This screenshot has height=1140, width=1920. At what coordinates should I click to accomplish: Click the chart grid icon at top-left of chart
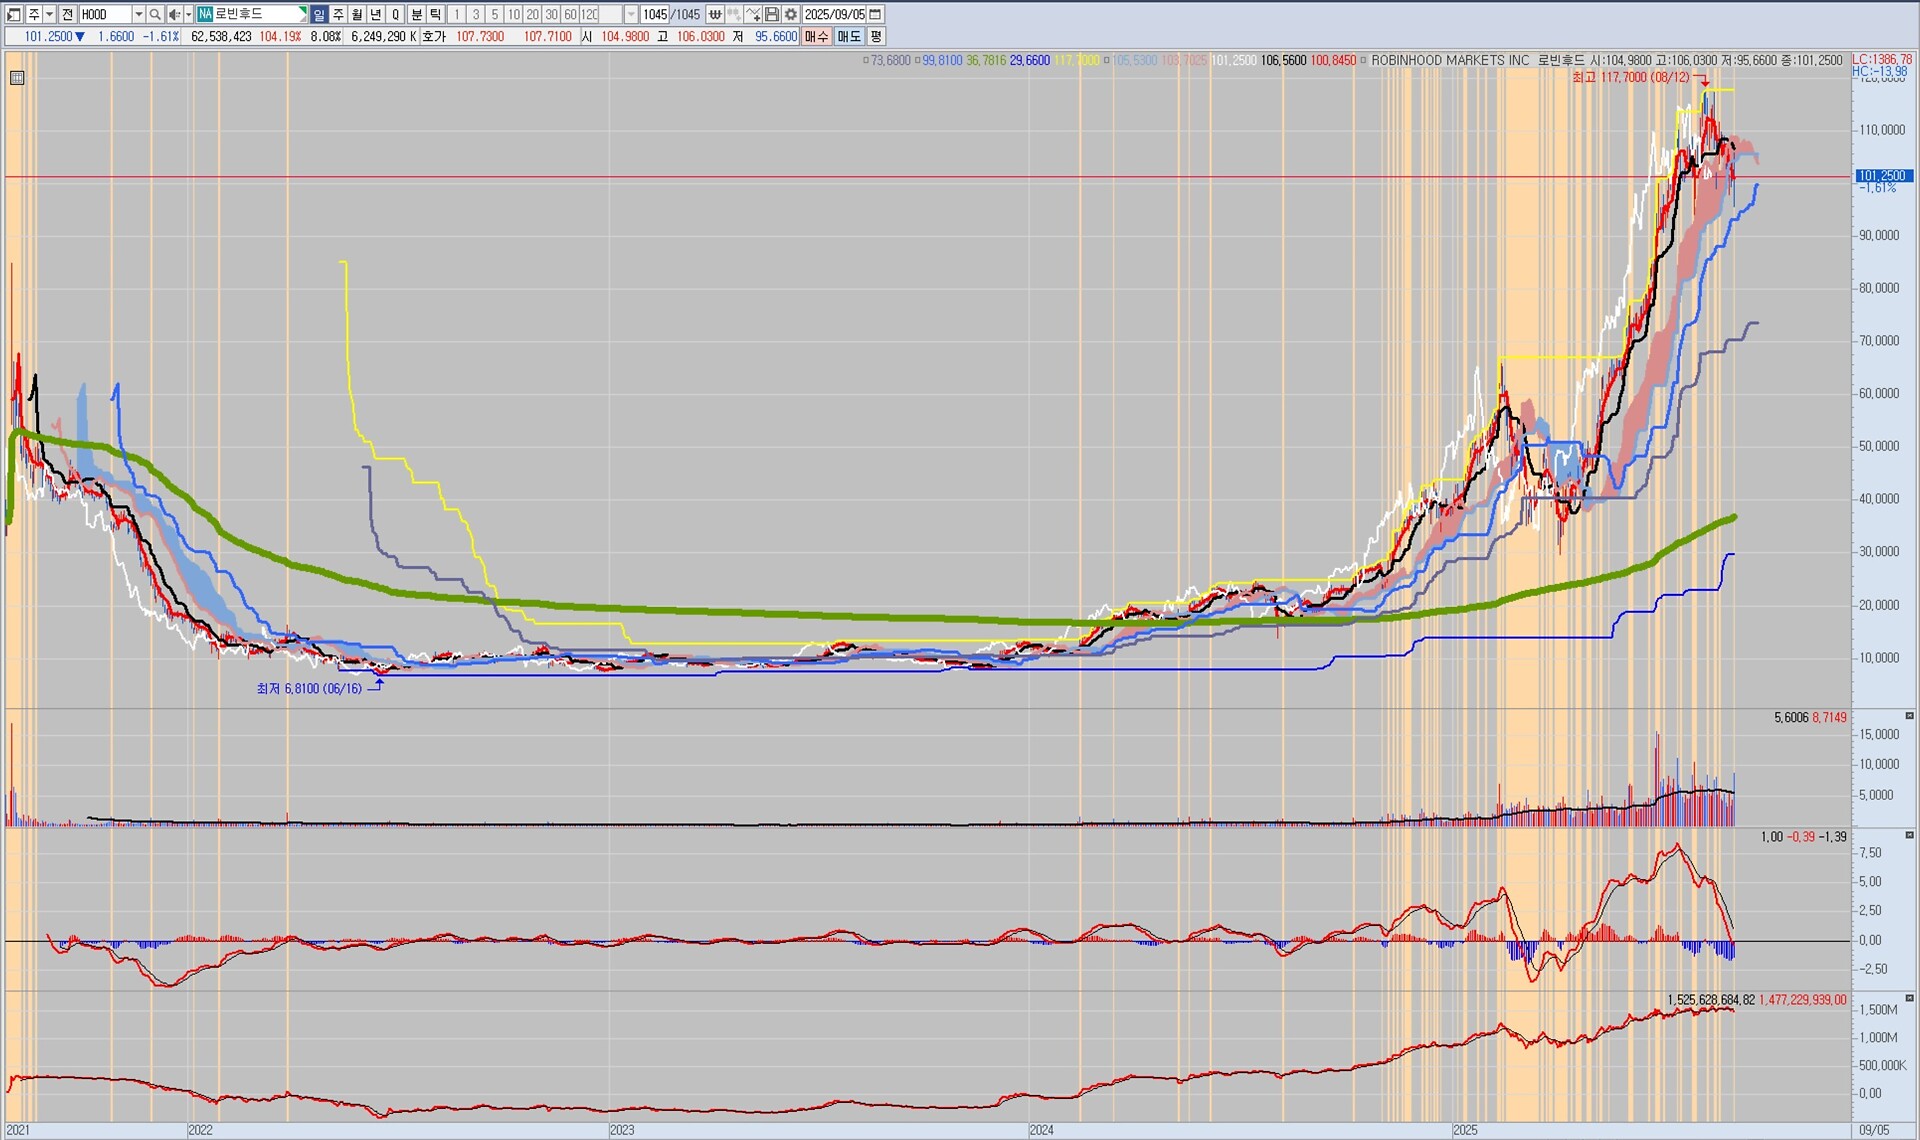point(17,78)
